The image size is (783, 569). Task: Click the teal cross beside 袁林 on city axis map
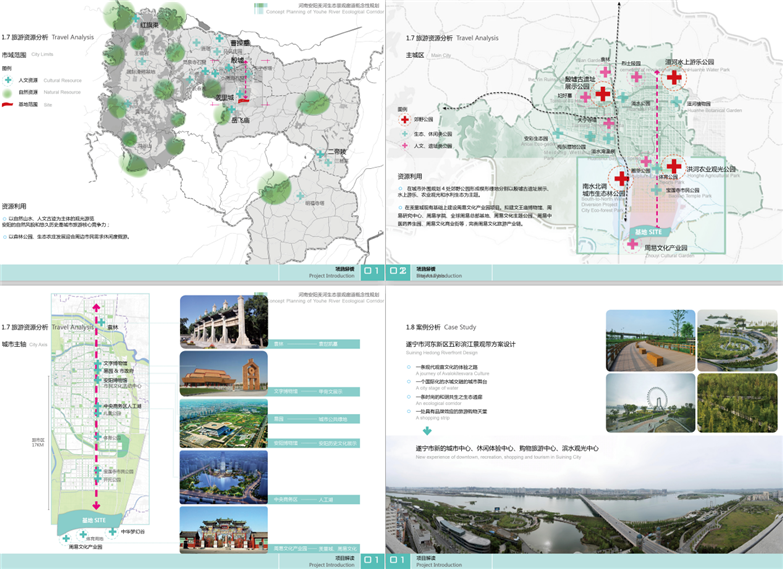click(101, 322)
